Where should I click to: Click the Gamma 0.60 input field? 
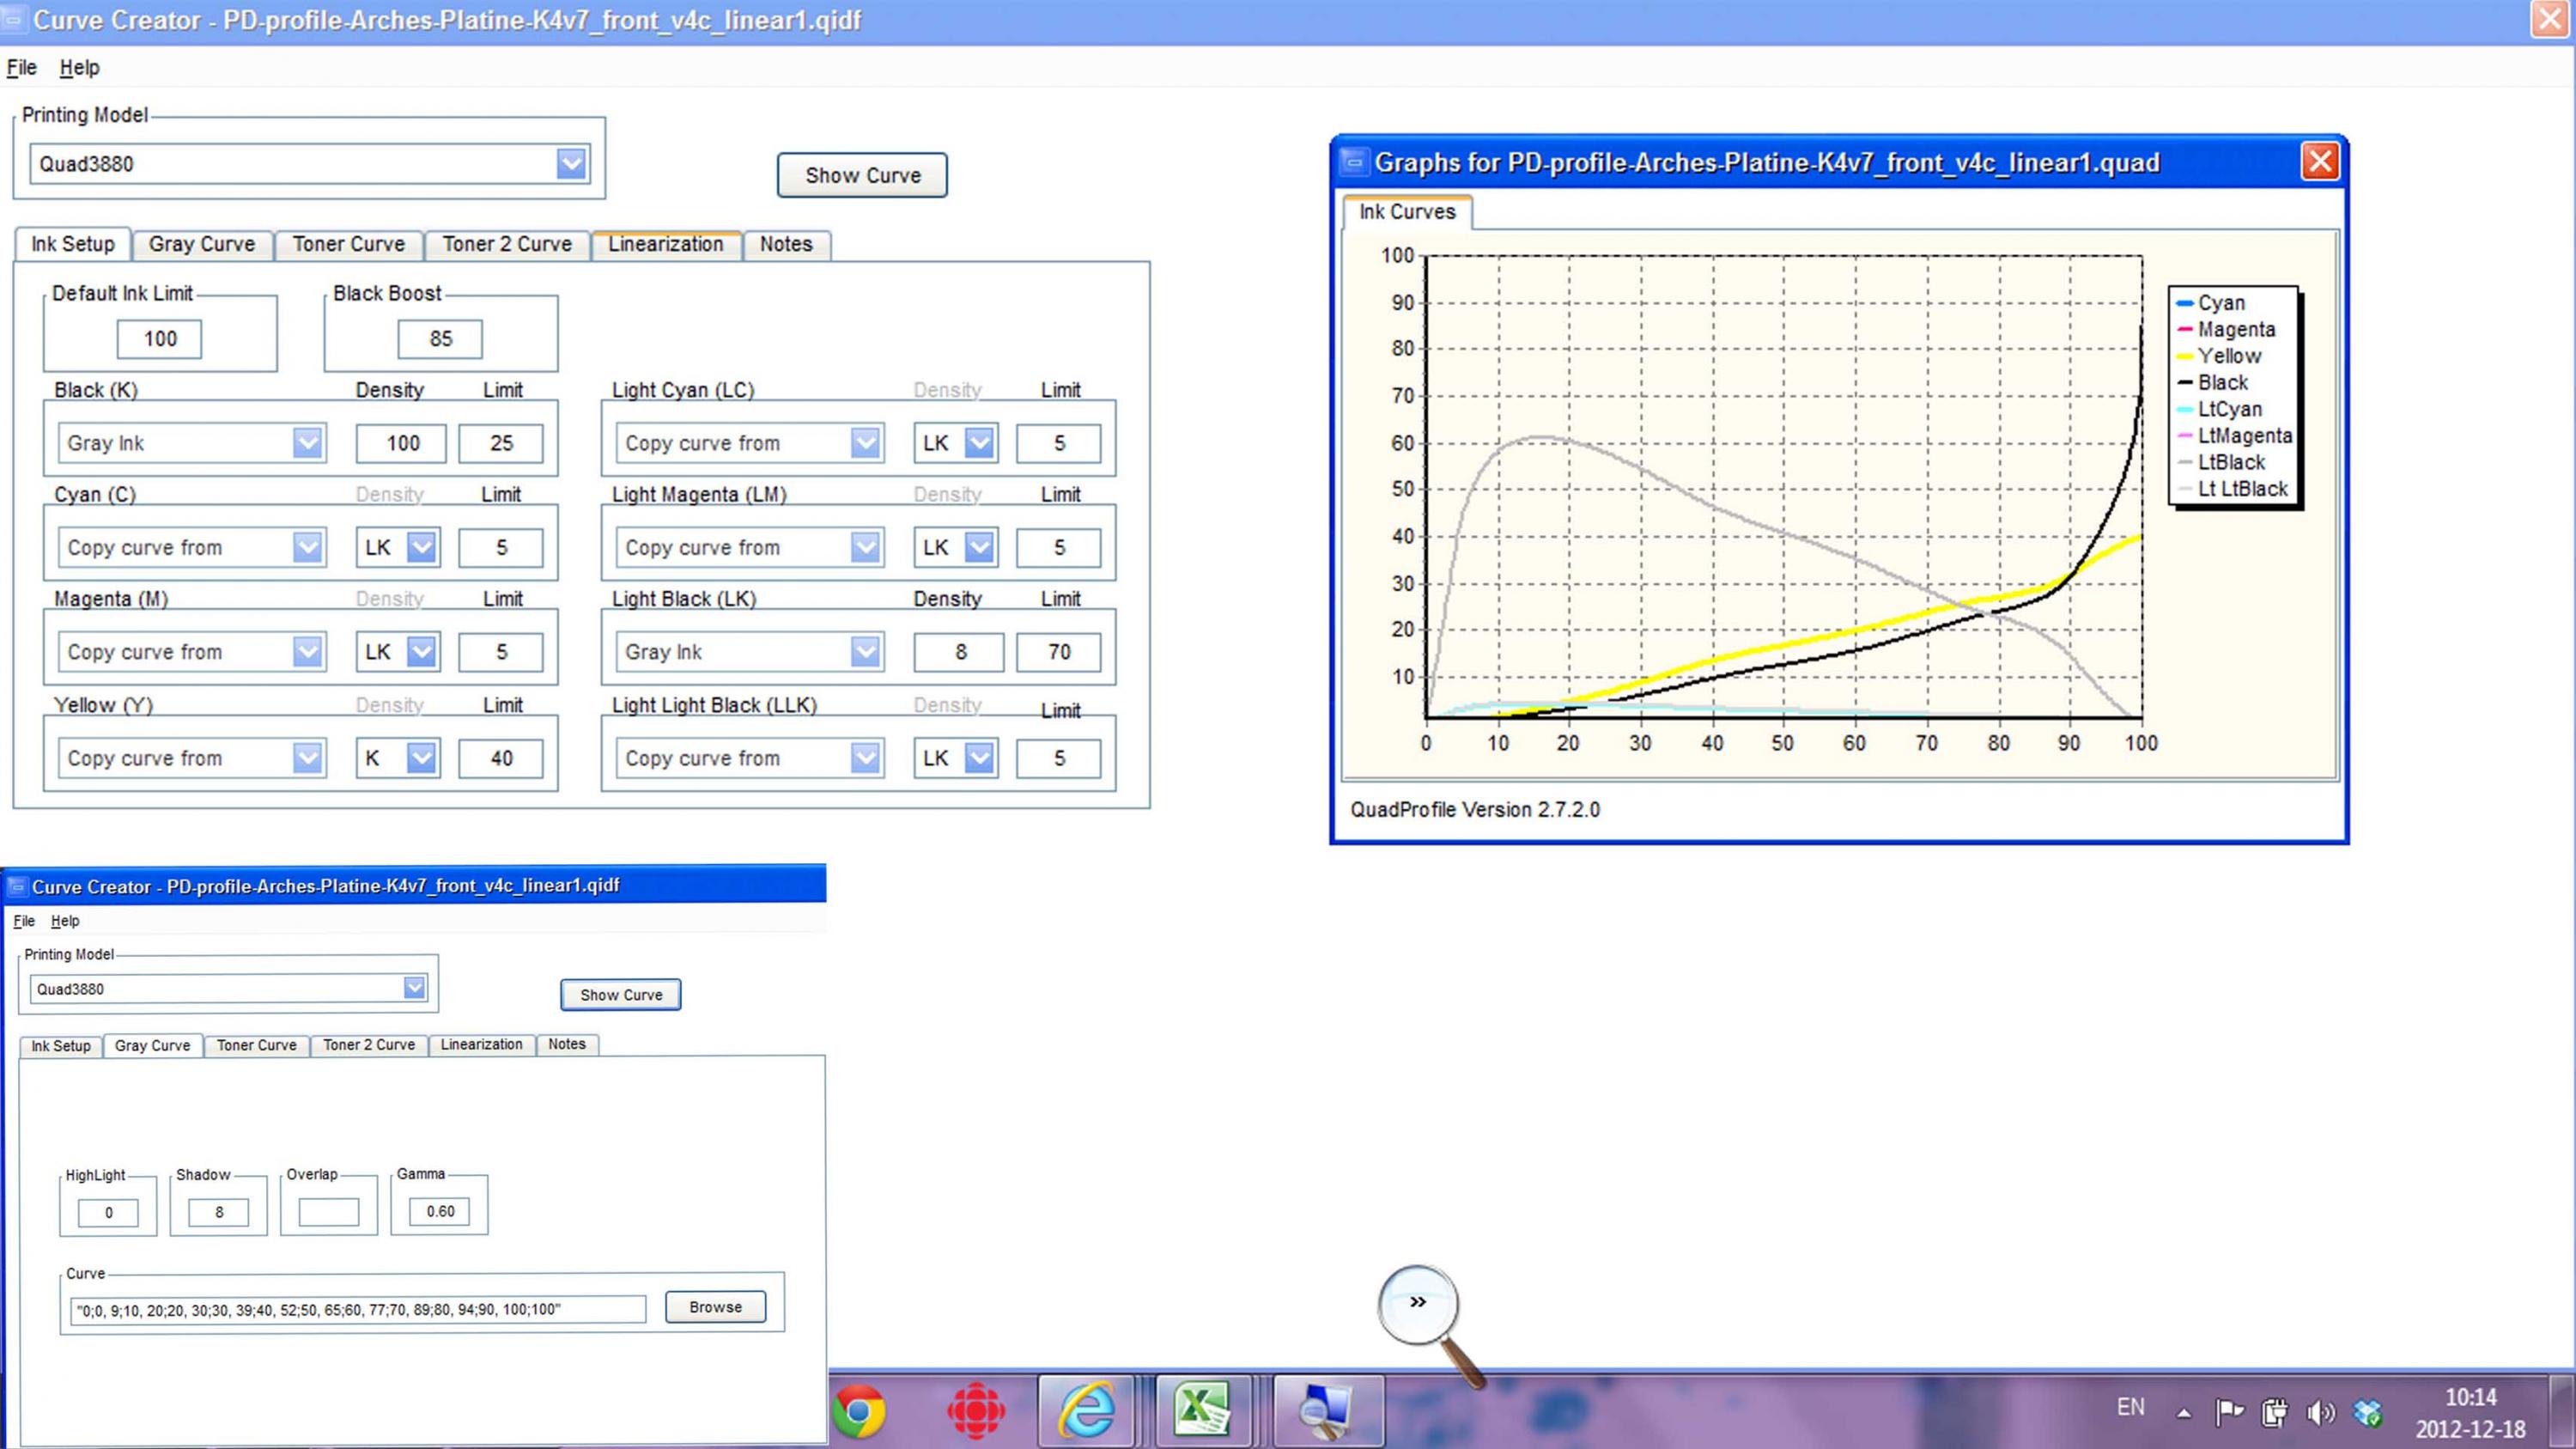click(x=439, y=1211)
